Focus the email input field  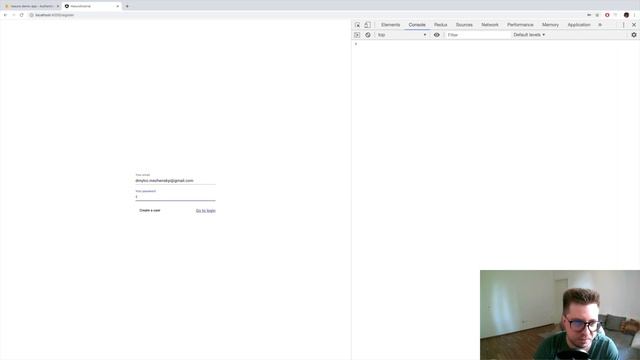tap(176, 180)
